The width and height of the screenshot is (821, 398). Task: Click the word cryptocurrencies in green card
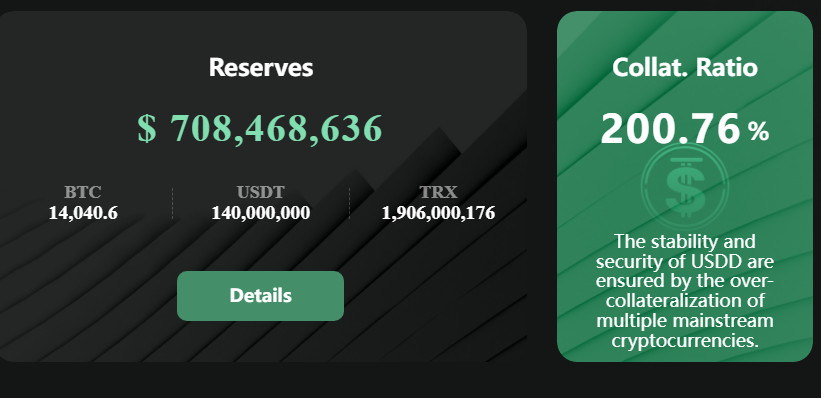tap(685, 341)
